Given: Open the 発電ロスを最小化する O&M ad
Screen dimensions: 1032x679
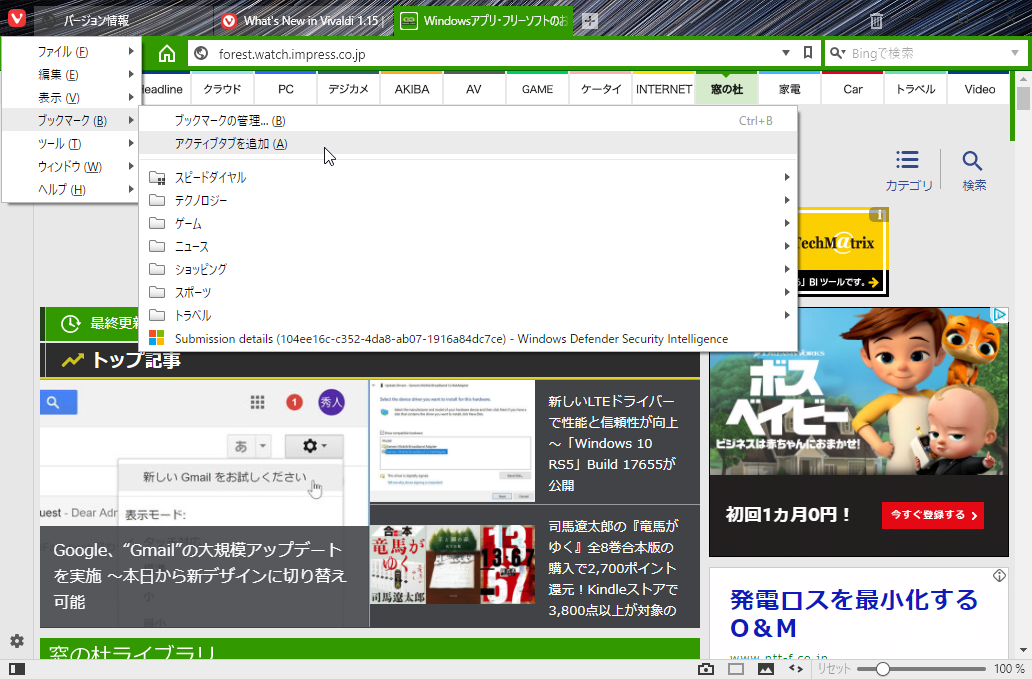Looking at the screenshot, I should (854, 613).
